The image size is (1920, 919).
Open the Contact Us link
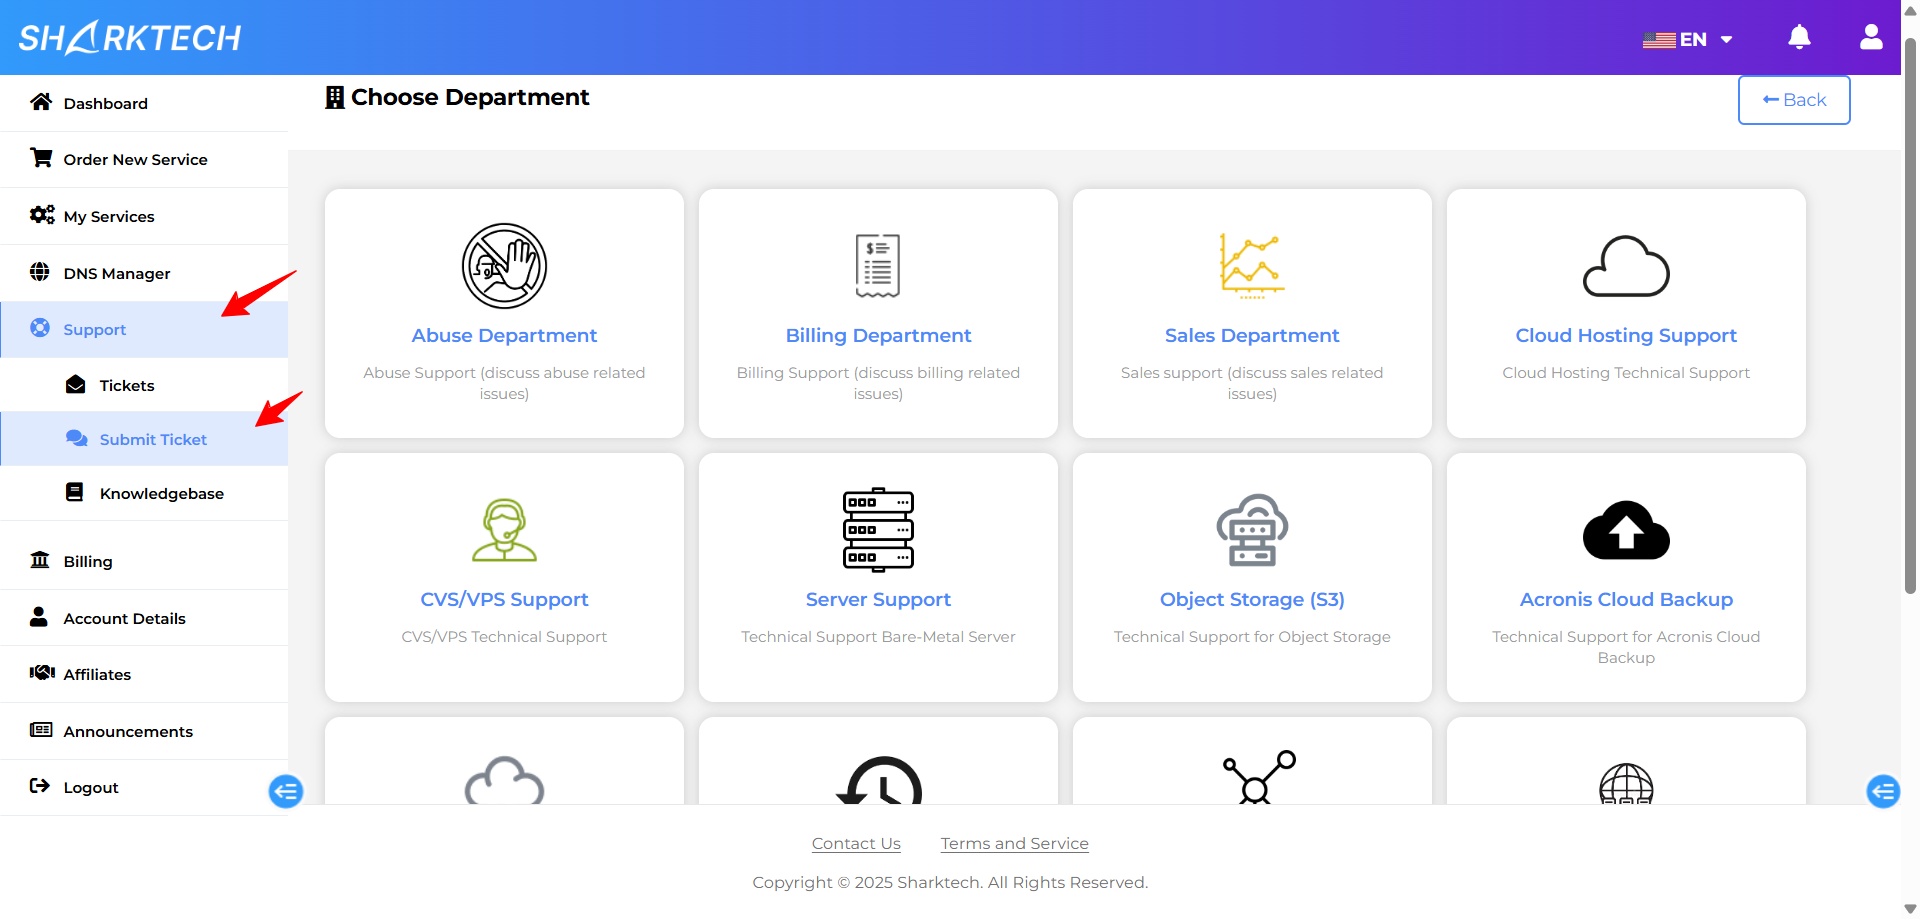[856, 844]
